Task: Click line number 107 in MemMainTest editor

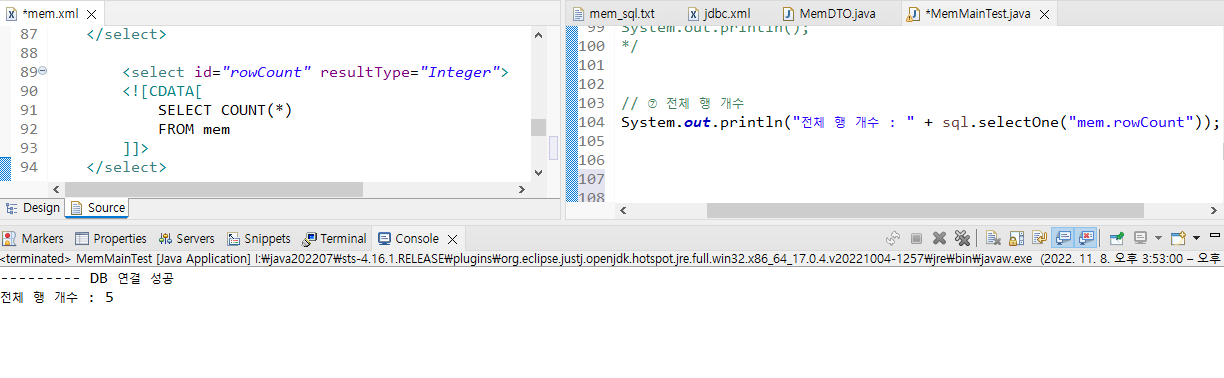Action: coord(591,179)
